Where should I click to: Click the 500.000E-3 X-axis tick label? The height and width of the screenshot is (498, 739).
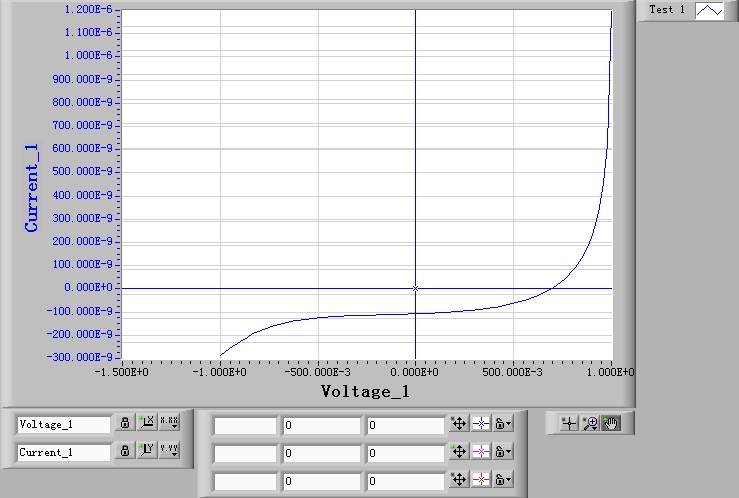512,372
